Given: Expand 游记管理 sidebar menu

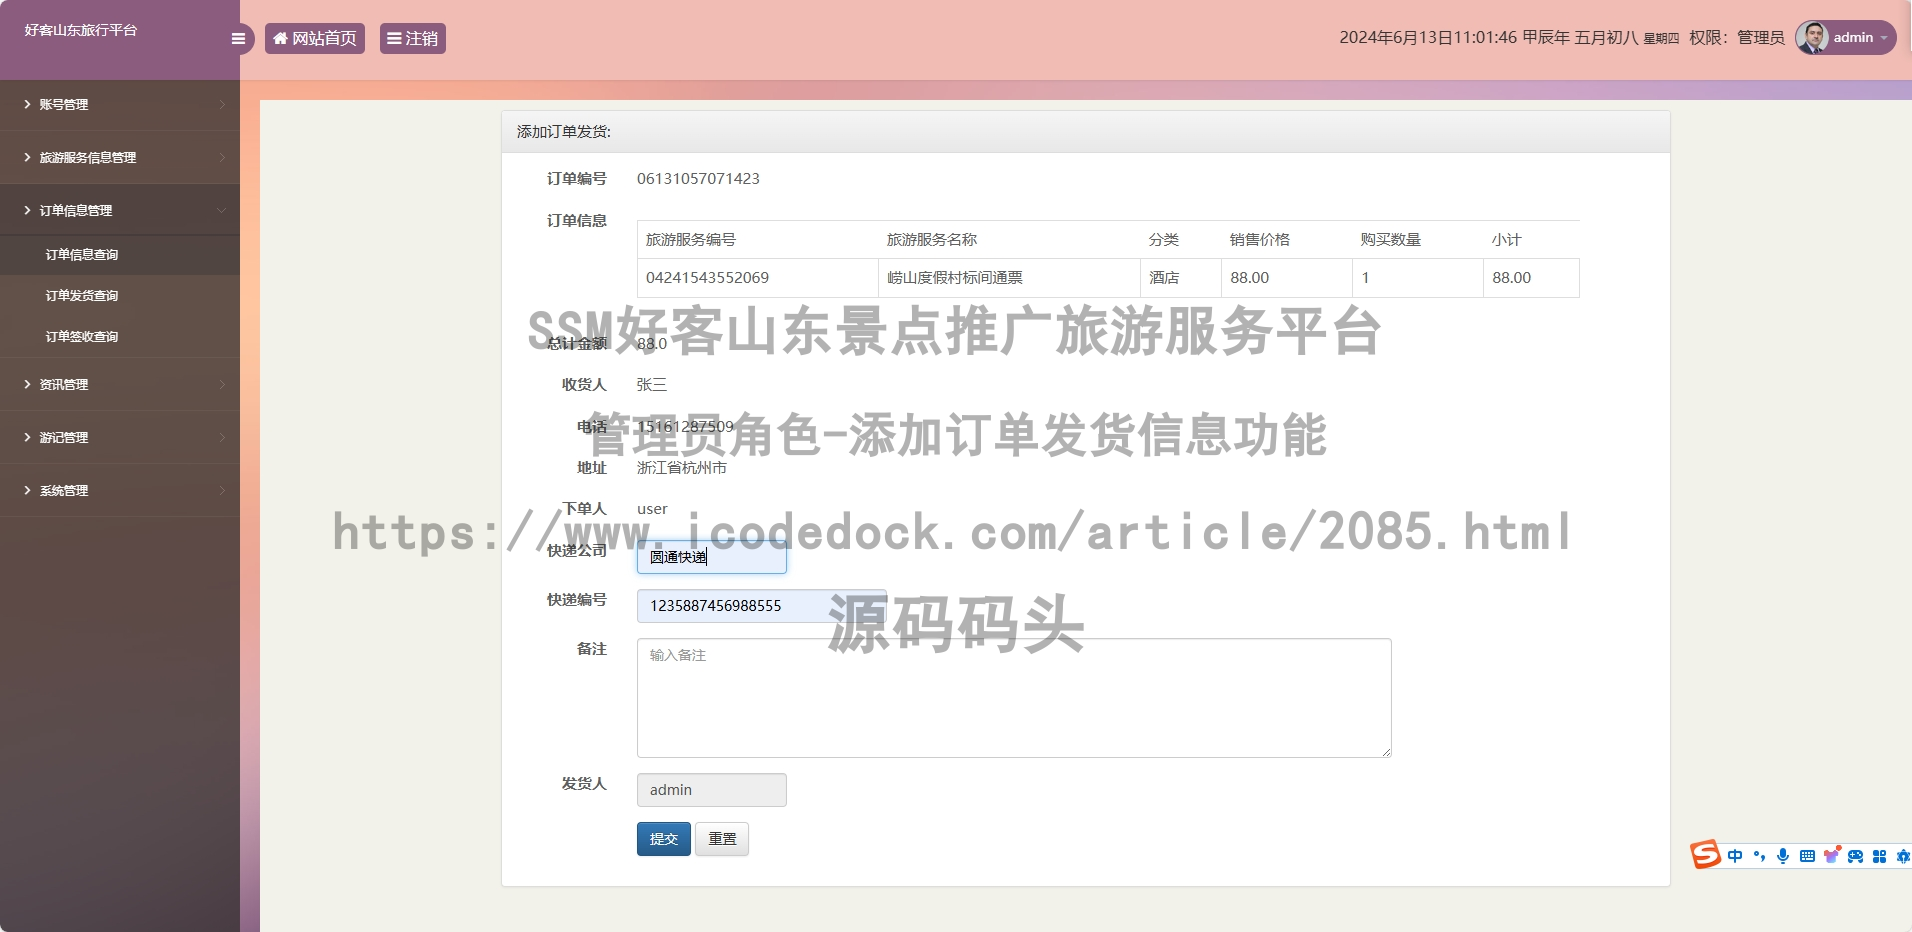Looking at the screenshot, I should point(120,437).
